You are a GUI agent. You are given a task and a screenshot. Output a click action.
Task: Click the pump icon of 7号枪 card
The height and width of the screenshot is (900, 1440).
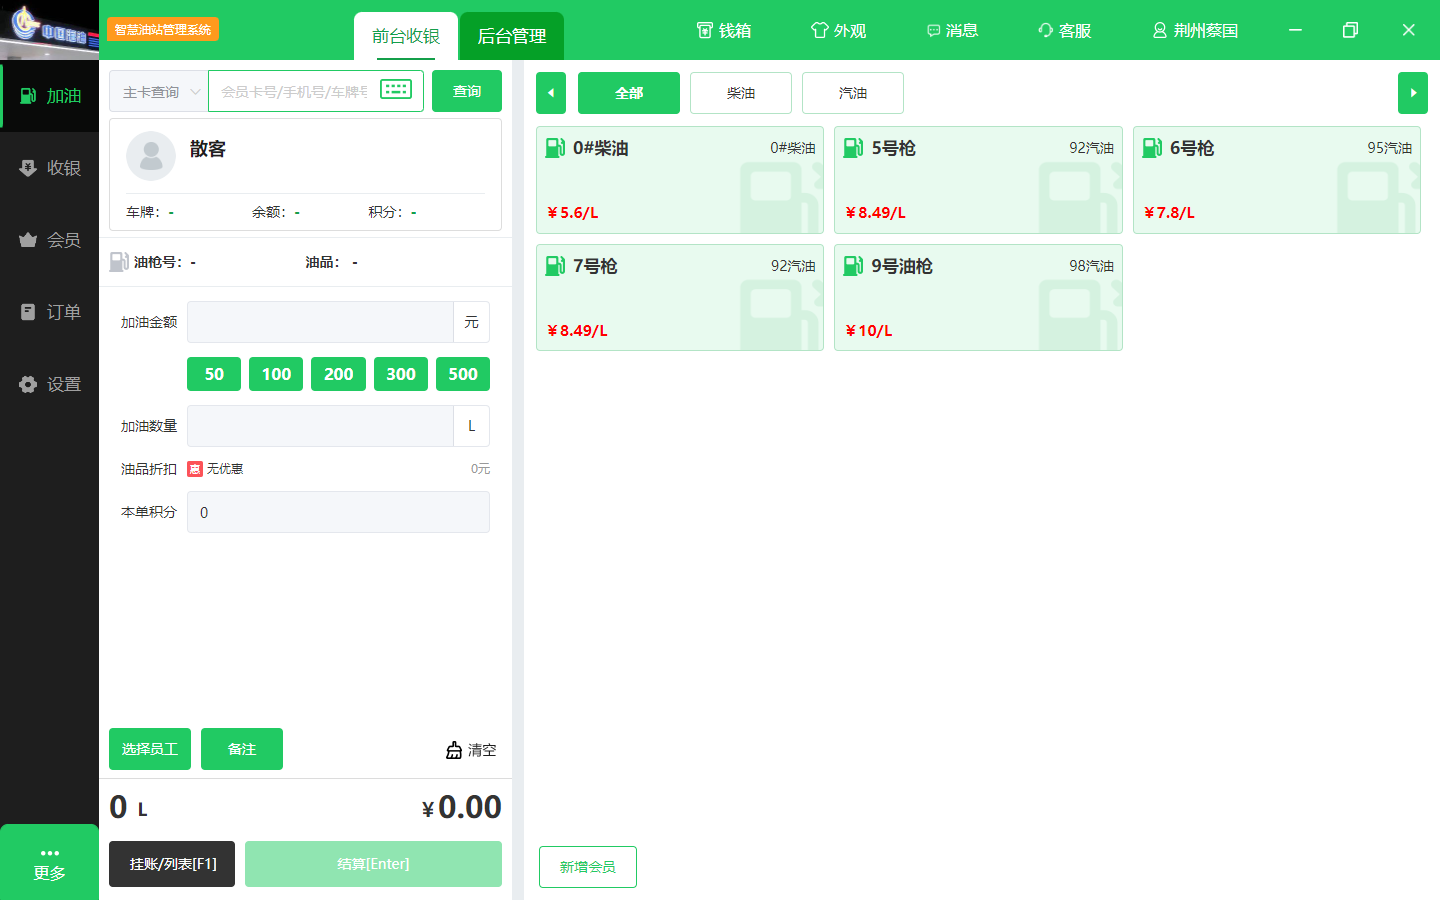555,266
